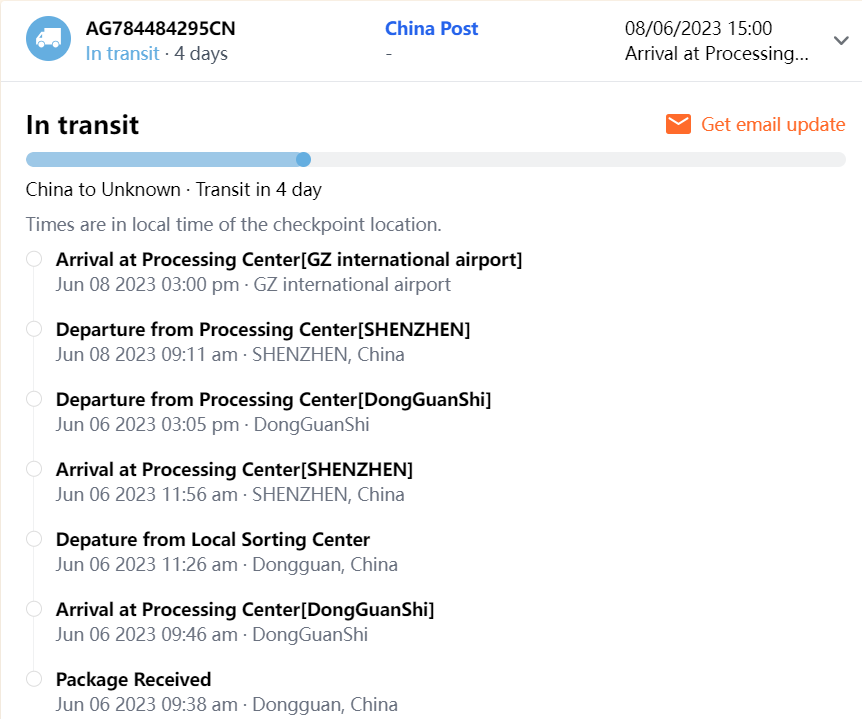
Task: Open the China Post carrier link
Action: tap(431, 28)
